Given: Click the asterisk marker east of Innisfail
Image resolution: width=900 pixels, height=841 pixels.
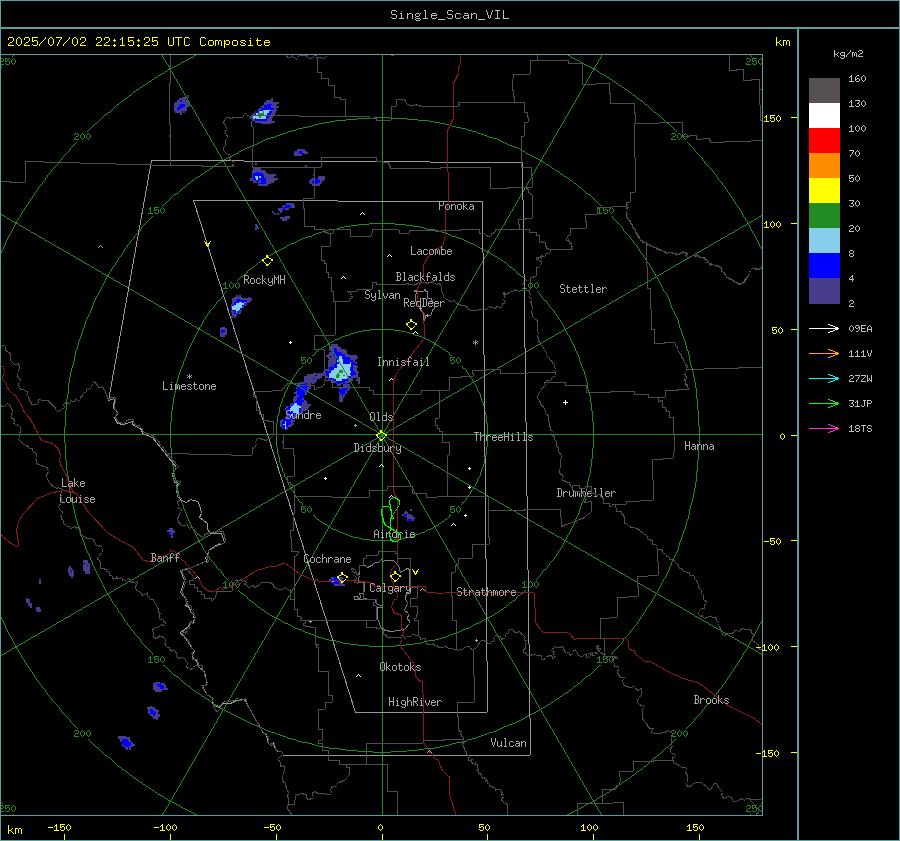Looking at the screenshot, I should 475,343.
